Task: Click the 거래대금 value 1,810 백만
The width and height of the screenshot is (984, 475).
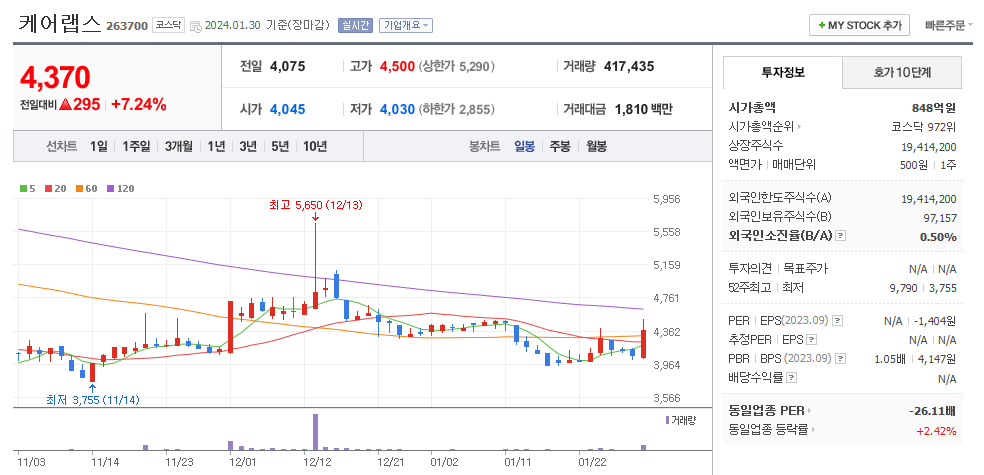Action: [x=643, y=109]
